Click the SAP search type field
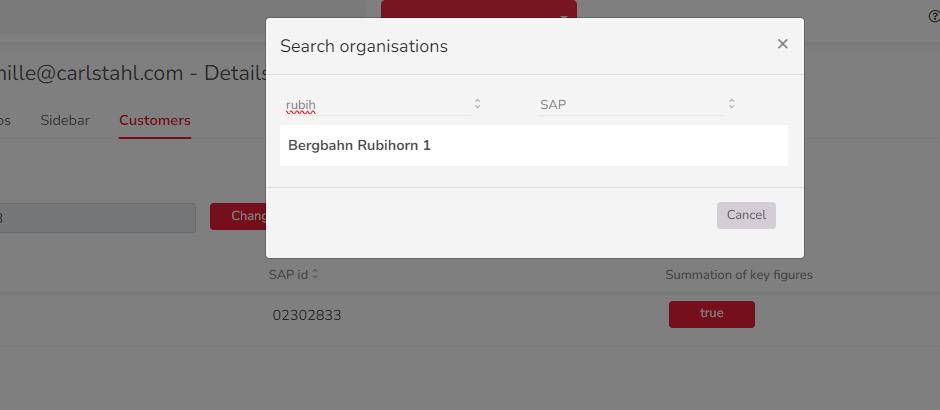Image resolution: width=940 pixels, height=410 pixels. 628,104
